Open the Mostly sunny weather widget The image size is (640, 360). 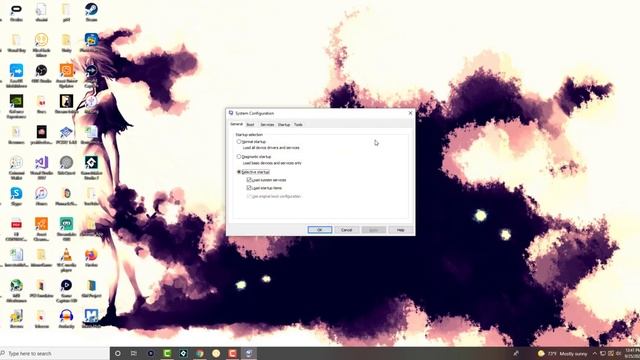(562, 353)
